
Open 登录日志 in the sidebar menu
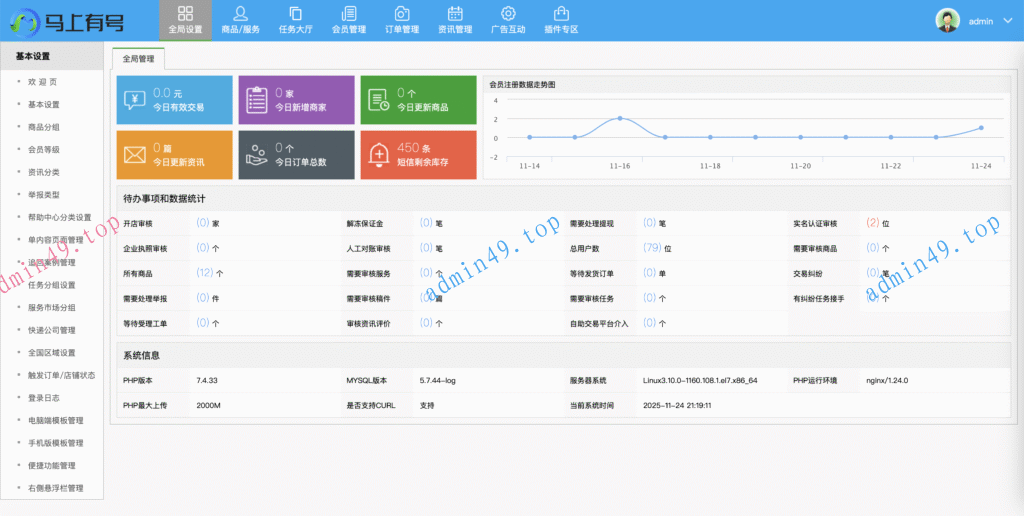pyautogui.click(x=44, y=398)
